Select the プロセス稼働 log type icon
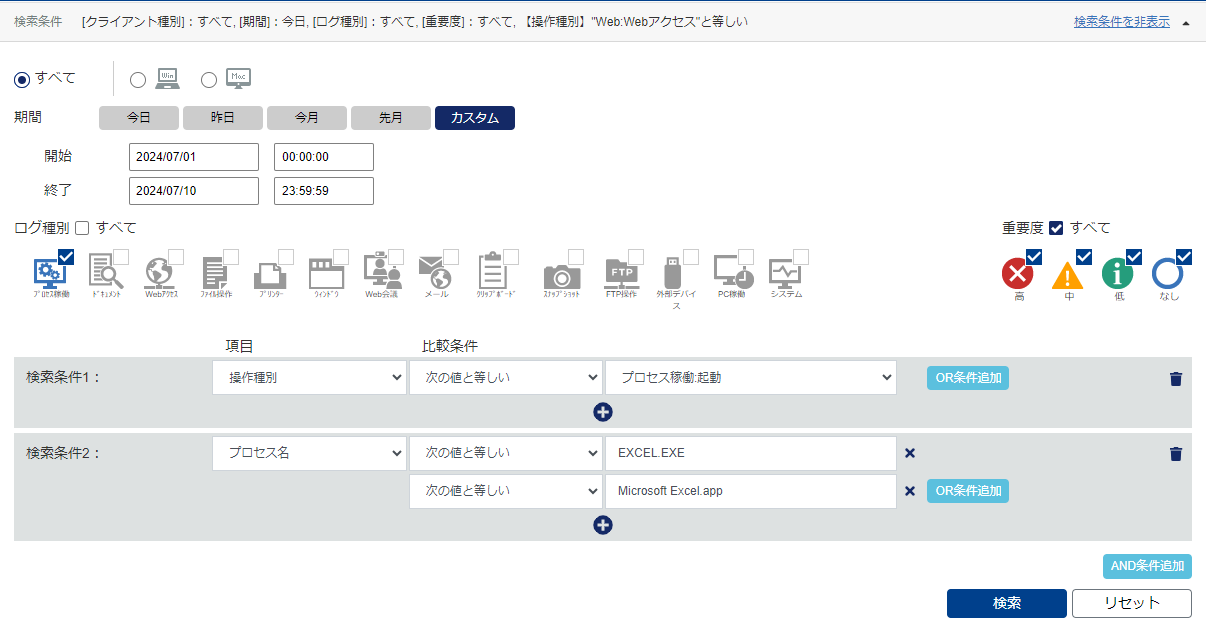The image size is (1206, 626). coord(50,272)
